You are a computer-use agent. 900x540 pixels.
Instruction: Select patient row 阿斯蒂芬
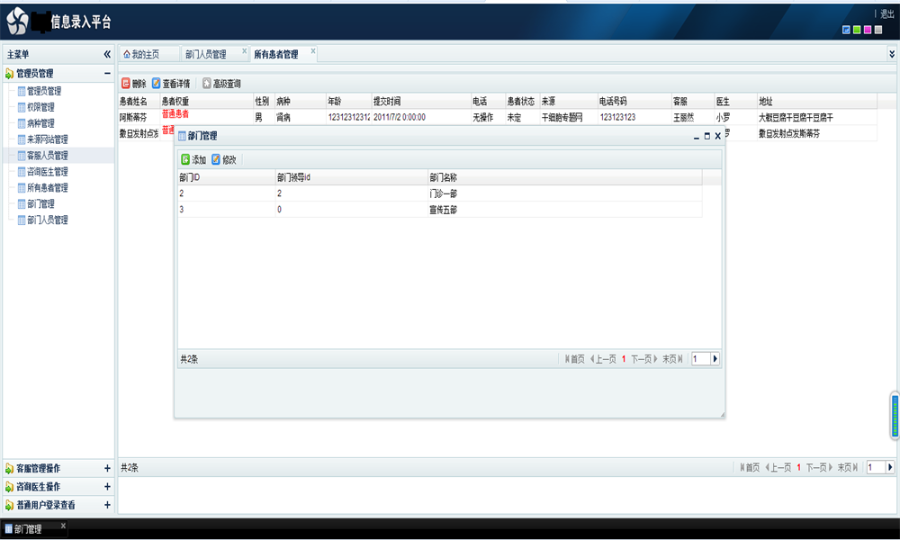497,117
